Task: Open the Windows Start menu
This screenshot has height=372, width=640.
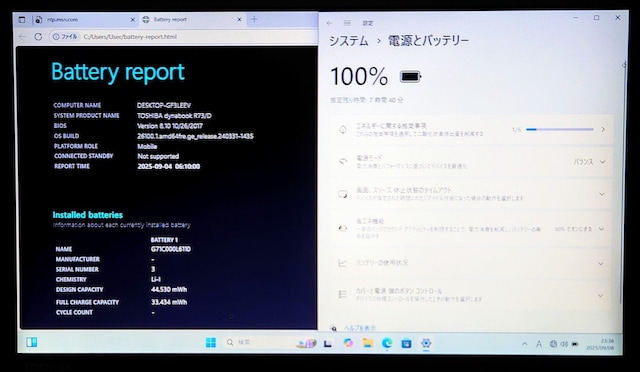Action: [x=211, y=343]
